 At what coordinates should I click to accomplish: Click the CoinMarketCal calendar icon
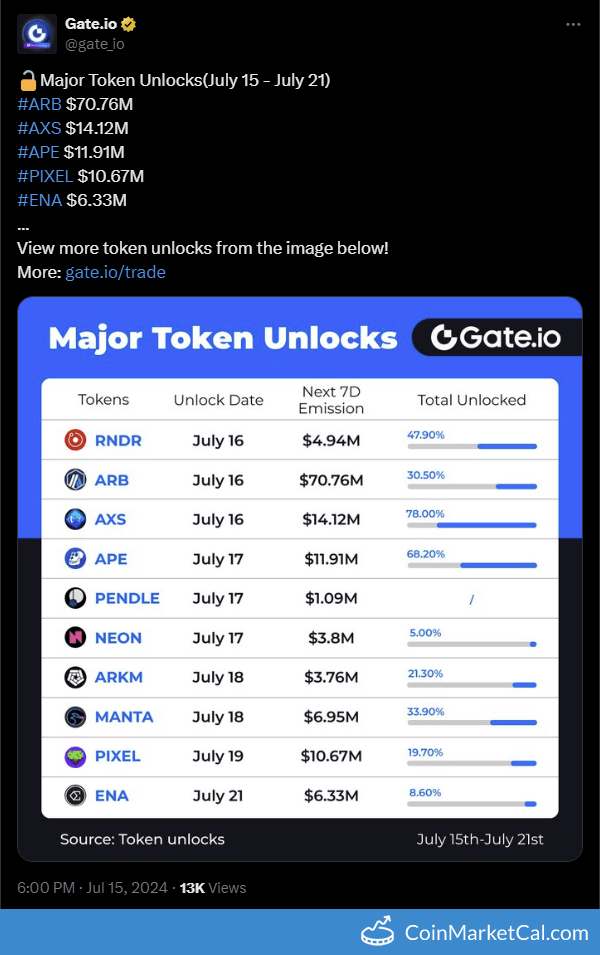tap(378, 929)
